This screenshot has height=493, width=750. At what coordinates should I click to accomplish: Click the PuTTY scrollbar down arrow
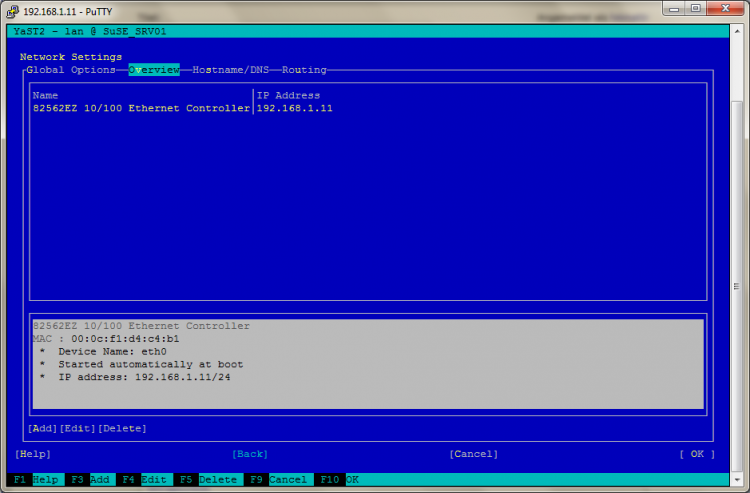tap(737, 479)
